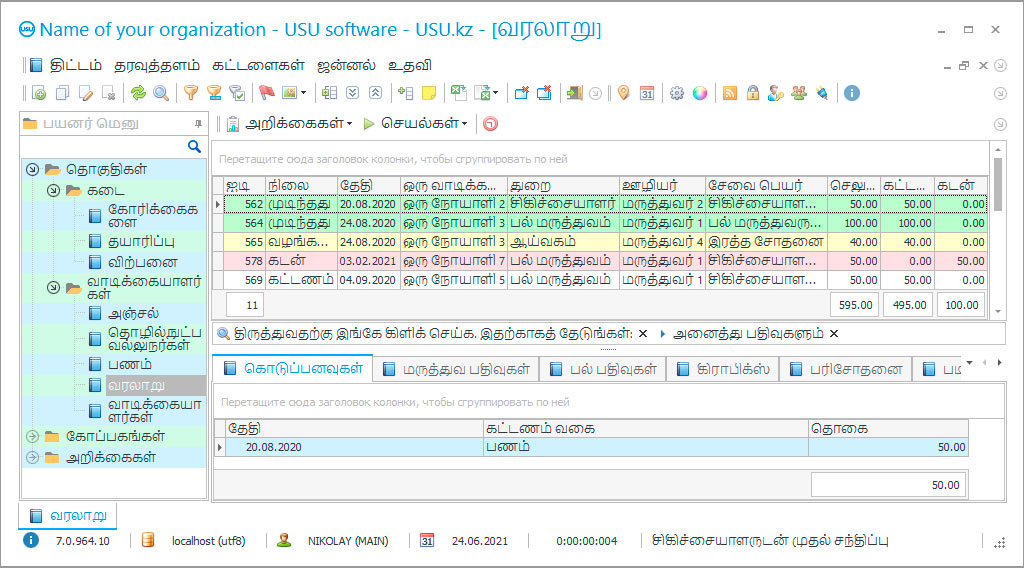
Task: Click the yellow sticky note icon
Action: tap(428, 93)
